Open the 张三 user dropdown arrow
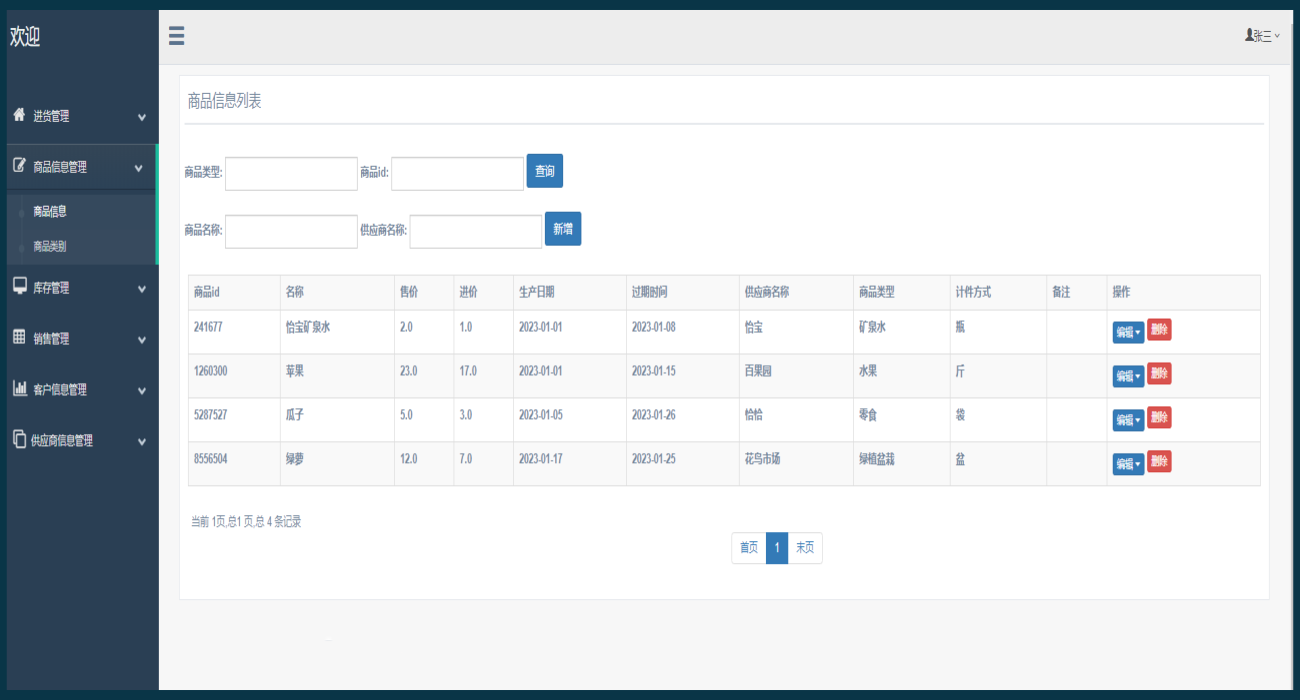This screenshot has height=700, width=1300. pyautogui.click(x=1277, y=36)
